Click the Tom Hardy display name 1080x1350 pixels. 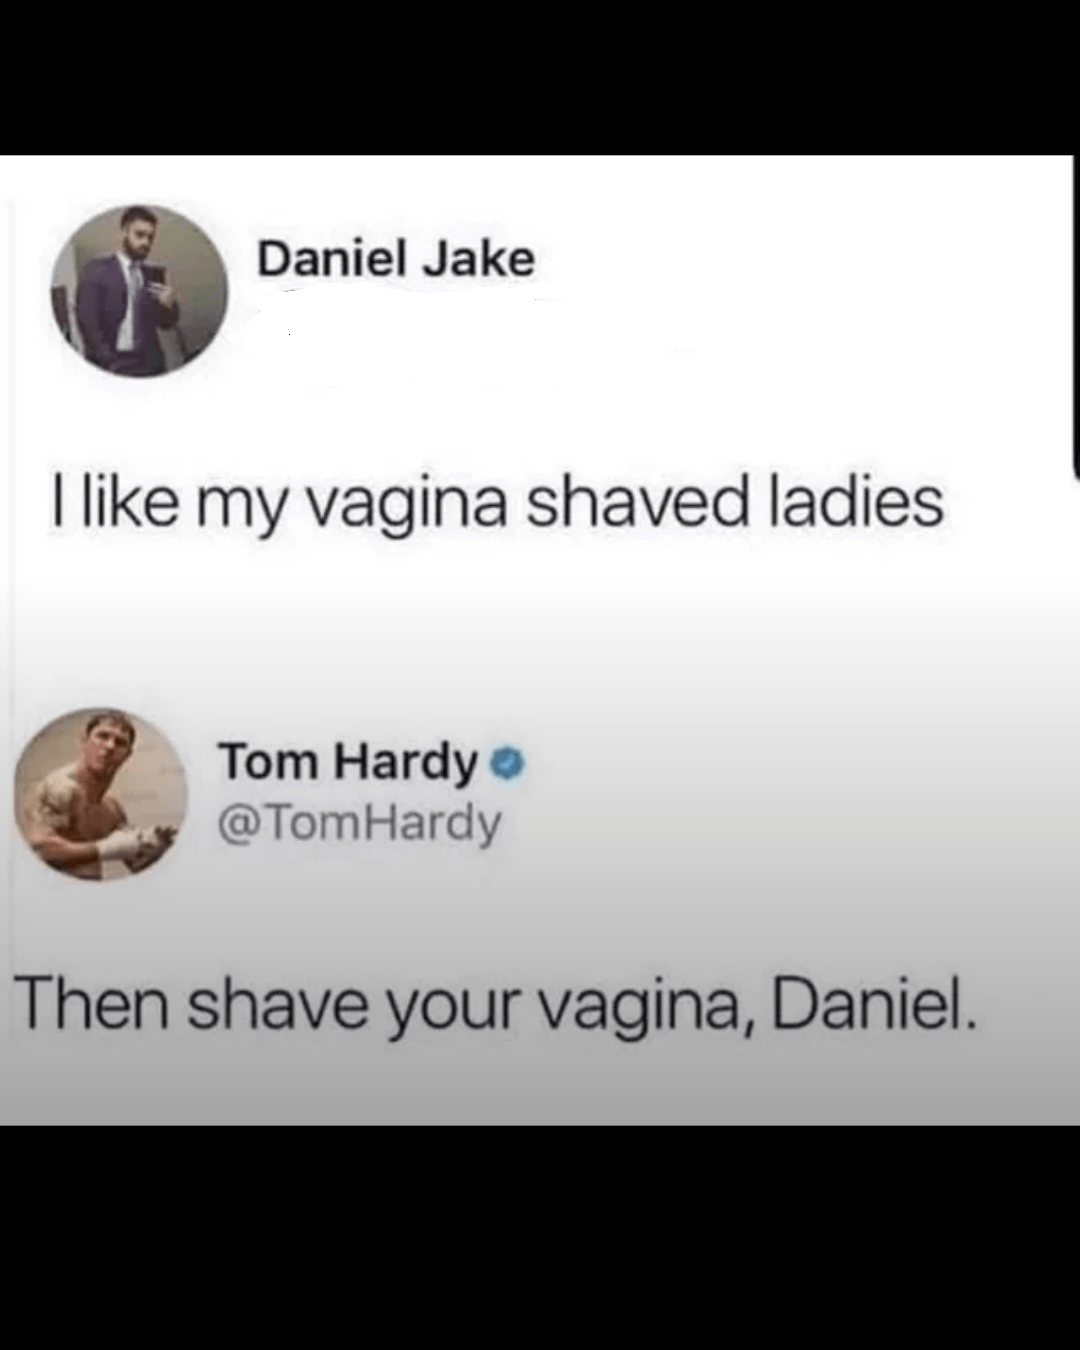tap(349, 763)
